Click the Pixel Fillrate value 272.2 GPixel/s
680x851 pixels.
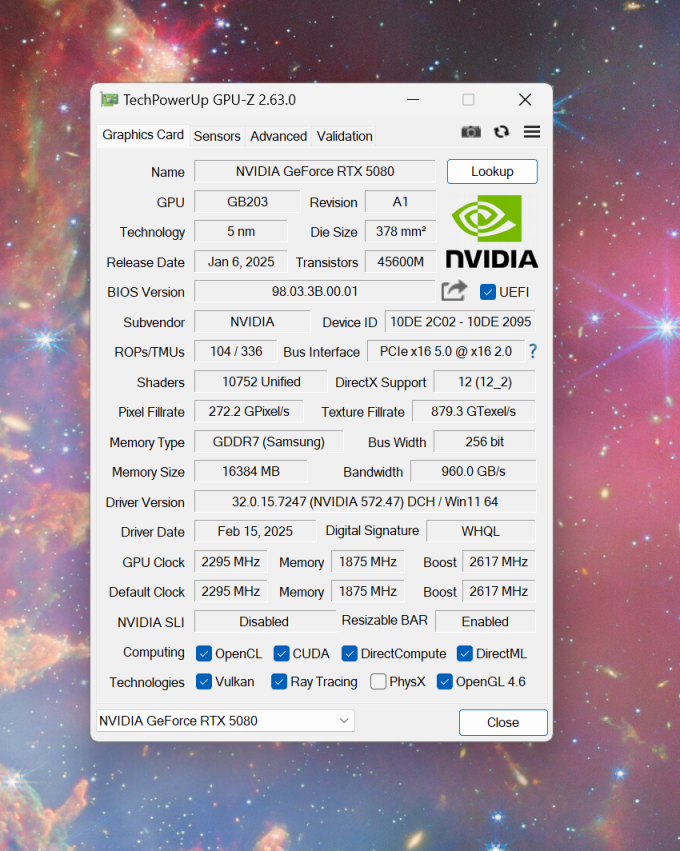tap(249, 412)
